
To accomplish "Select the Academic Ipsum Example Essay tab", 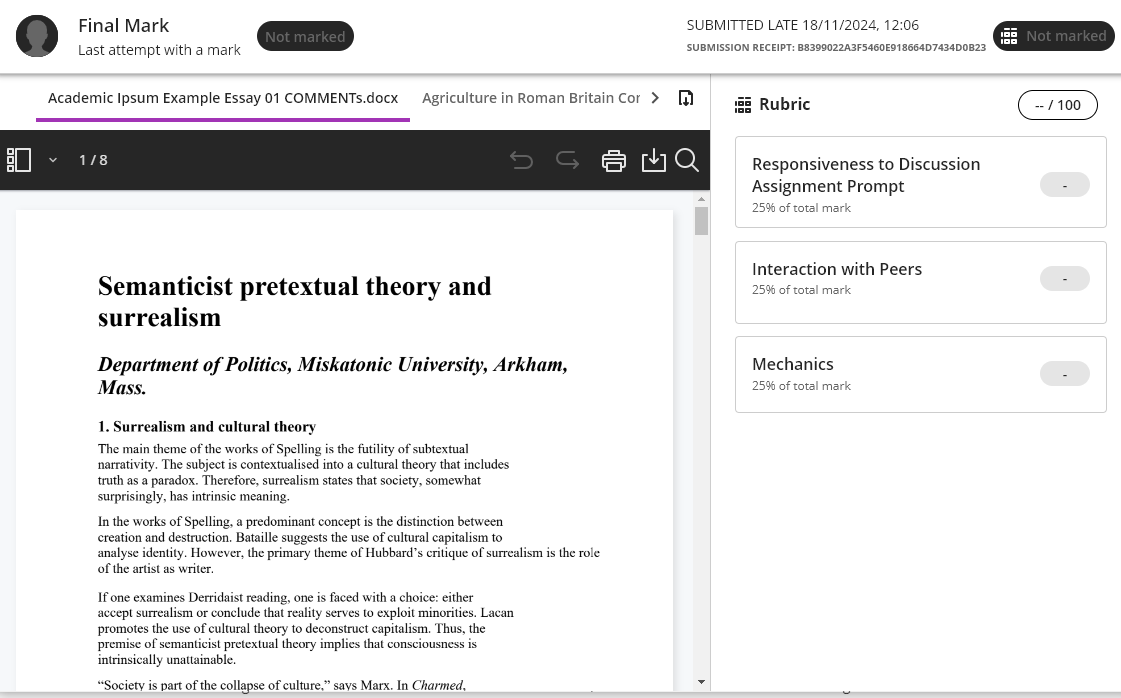I will [223, 98].
